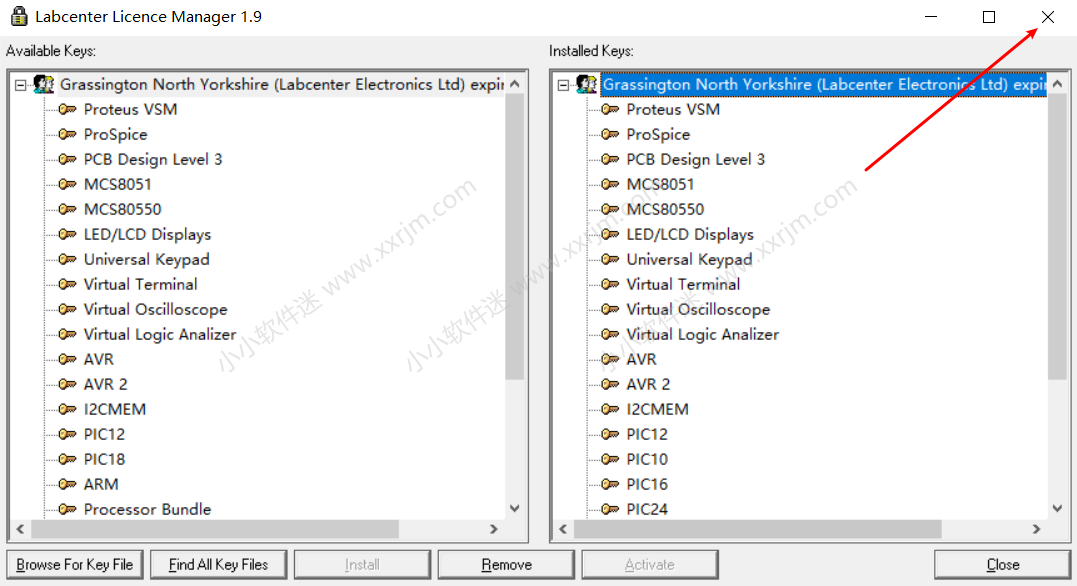The image size is (1077, 586).
Task: Click key icon beside Virtual Oscilloscope in Available Keys
Action: [67, 309]
